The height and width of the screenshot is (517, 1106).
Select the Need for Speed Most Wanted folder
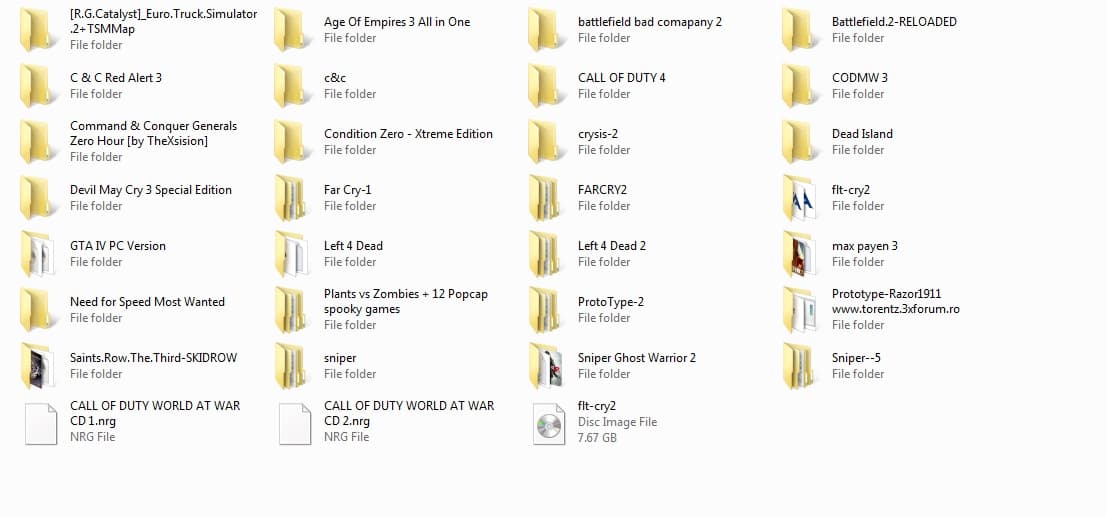click(x=147, y=302)
